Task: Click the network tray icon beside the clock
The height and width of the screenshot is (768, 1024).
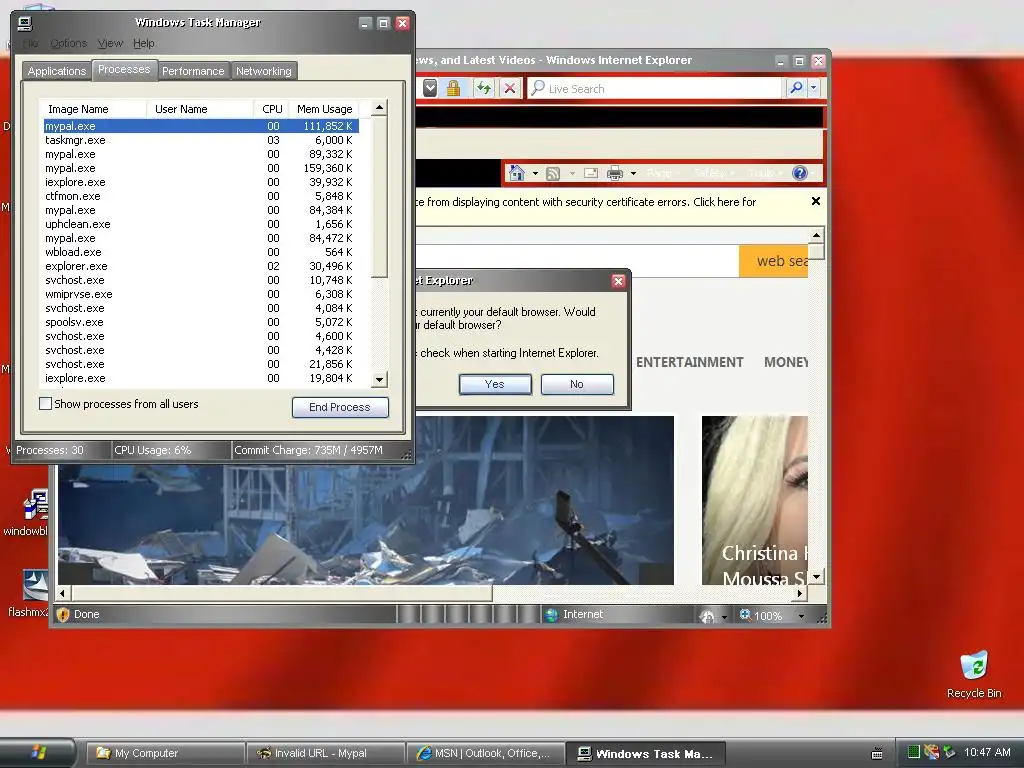Action: 950,752
